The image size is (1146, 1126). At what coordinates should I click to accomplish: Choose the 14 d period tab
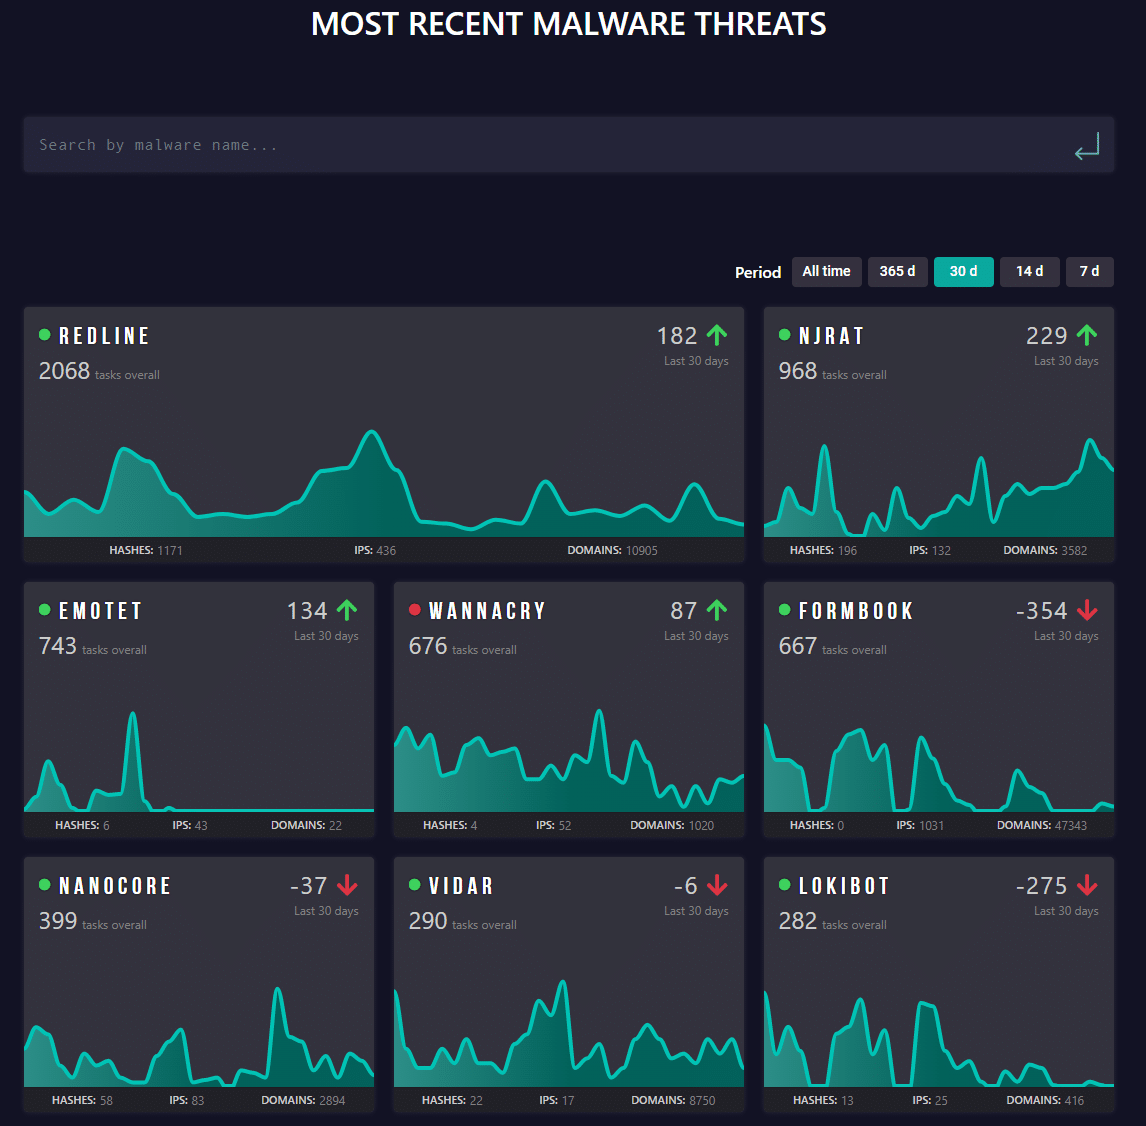(x=1029, y=272)
